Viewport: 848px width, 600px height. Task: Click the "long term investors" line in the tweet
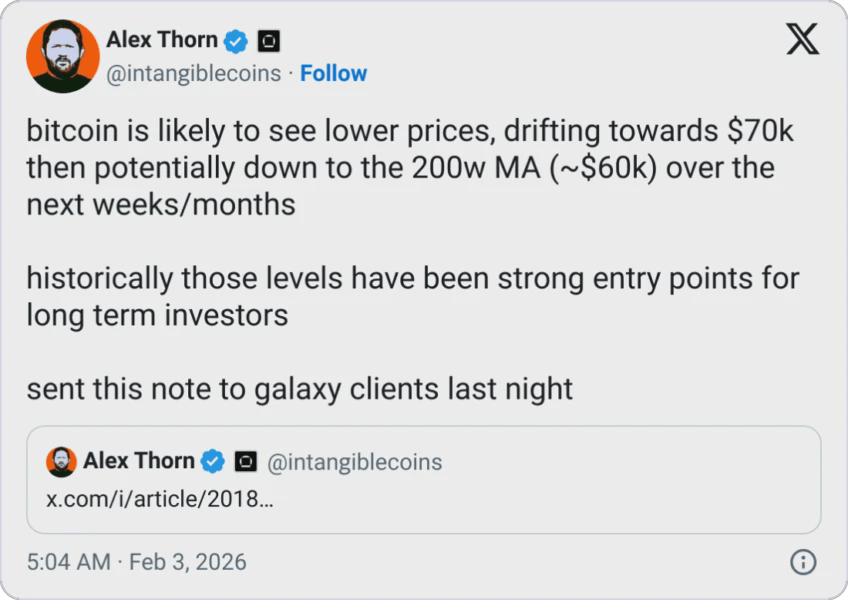click(x=157, y=315)
